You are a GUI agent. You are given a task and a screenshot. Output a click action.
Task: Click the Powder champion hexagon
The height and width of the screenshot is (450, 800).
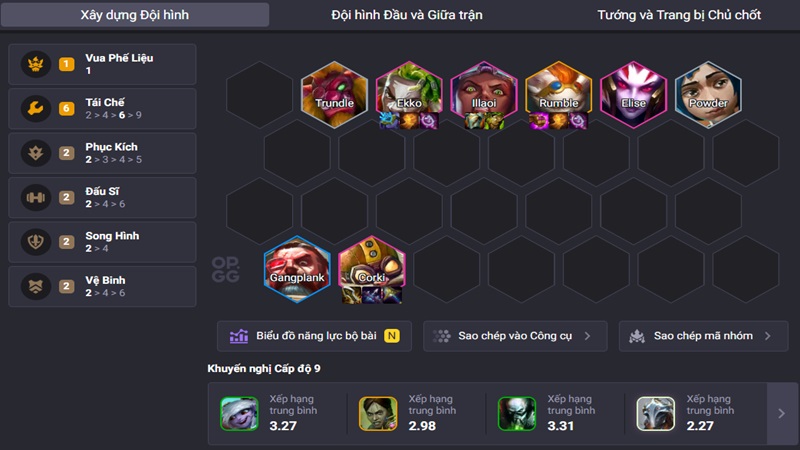(x=708, y=94)
